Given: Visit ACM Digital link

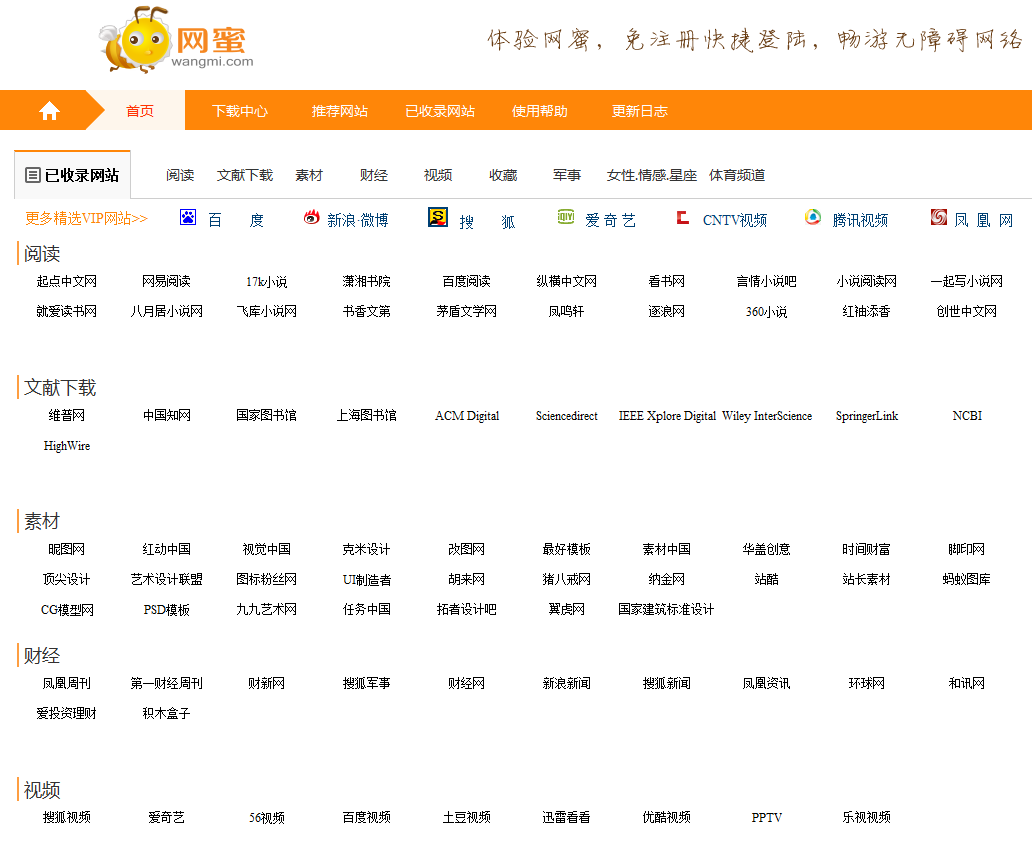Looking at the screenshot, I should coord(467,415).
